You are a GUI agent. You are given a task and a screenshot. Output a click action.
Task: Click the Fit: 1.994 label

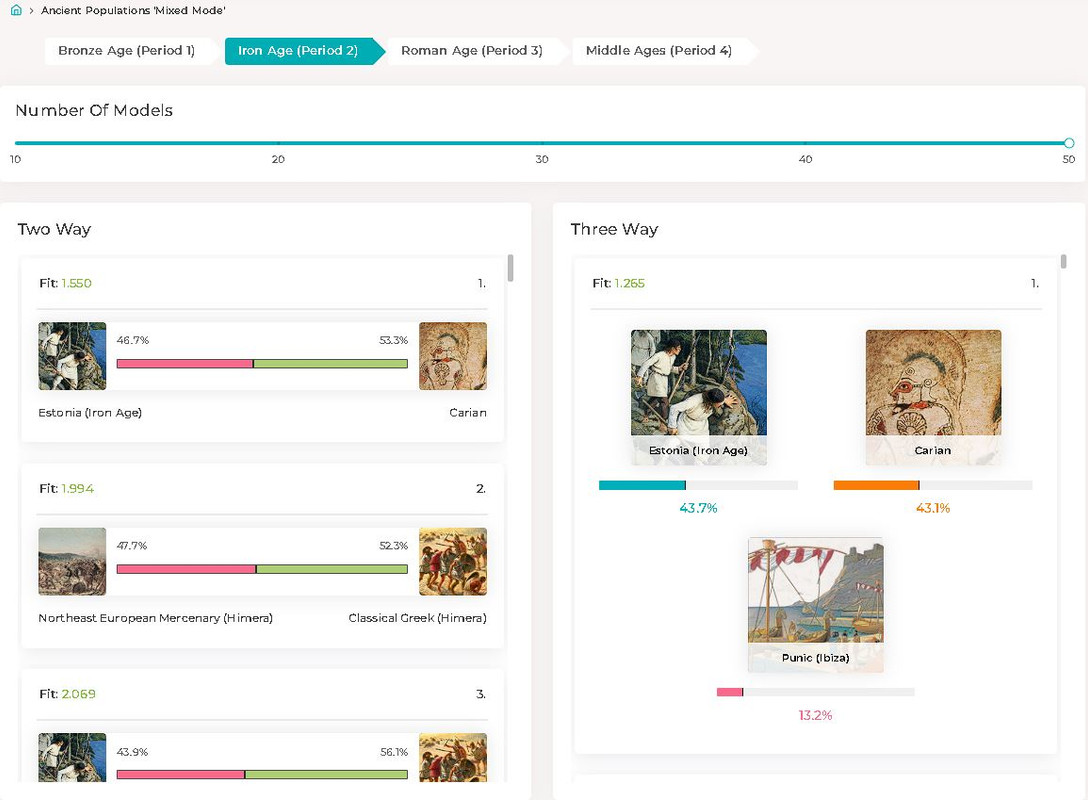[x=67, y=488]
